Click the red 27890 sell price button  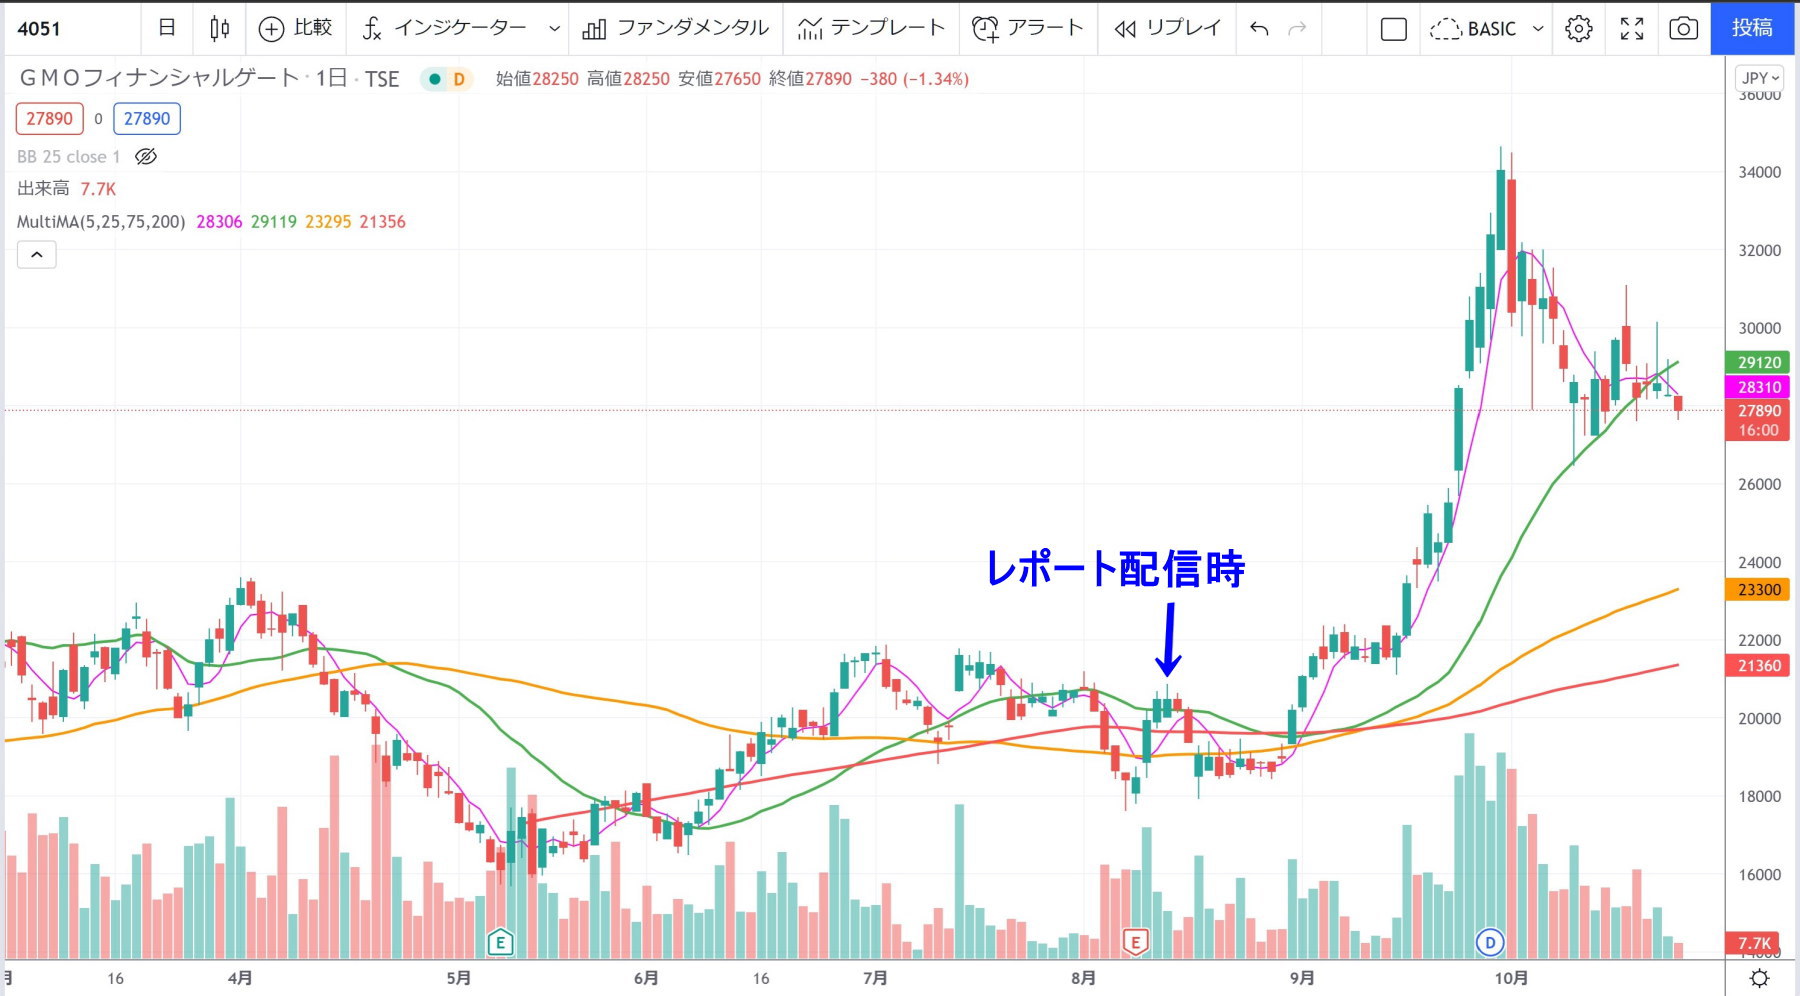point(49,119)
